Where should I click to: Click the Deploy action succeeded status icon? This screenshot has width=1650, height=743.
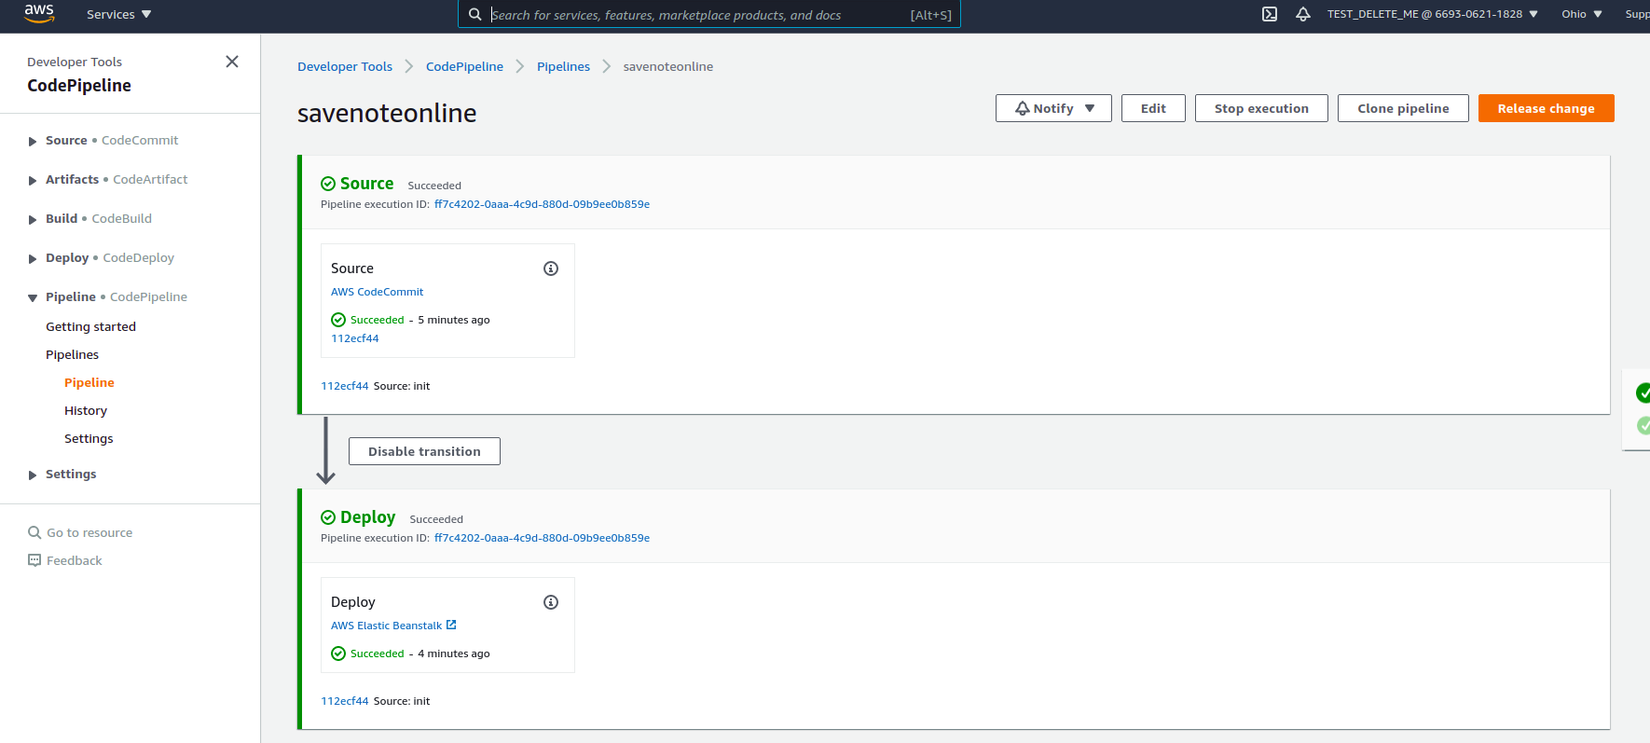(x=338, y=654)
